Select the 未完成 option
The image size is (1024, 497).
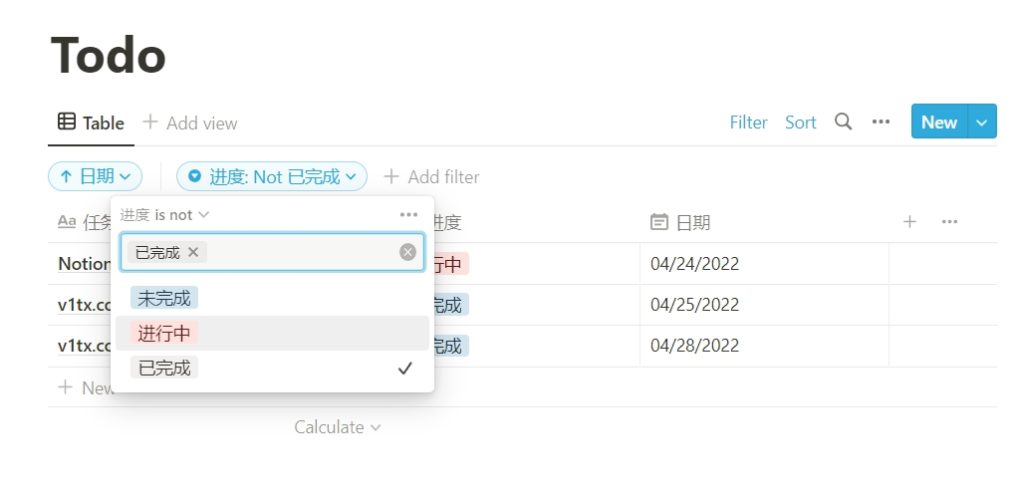[x=273, y=298]
